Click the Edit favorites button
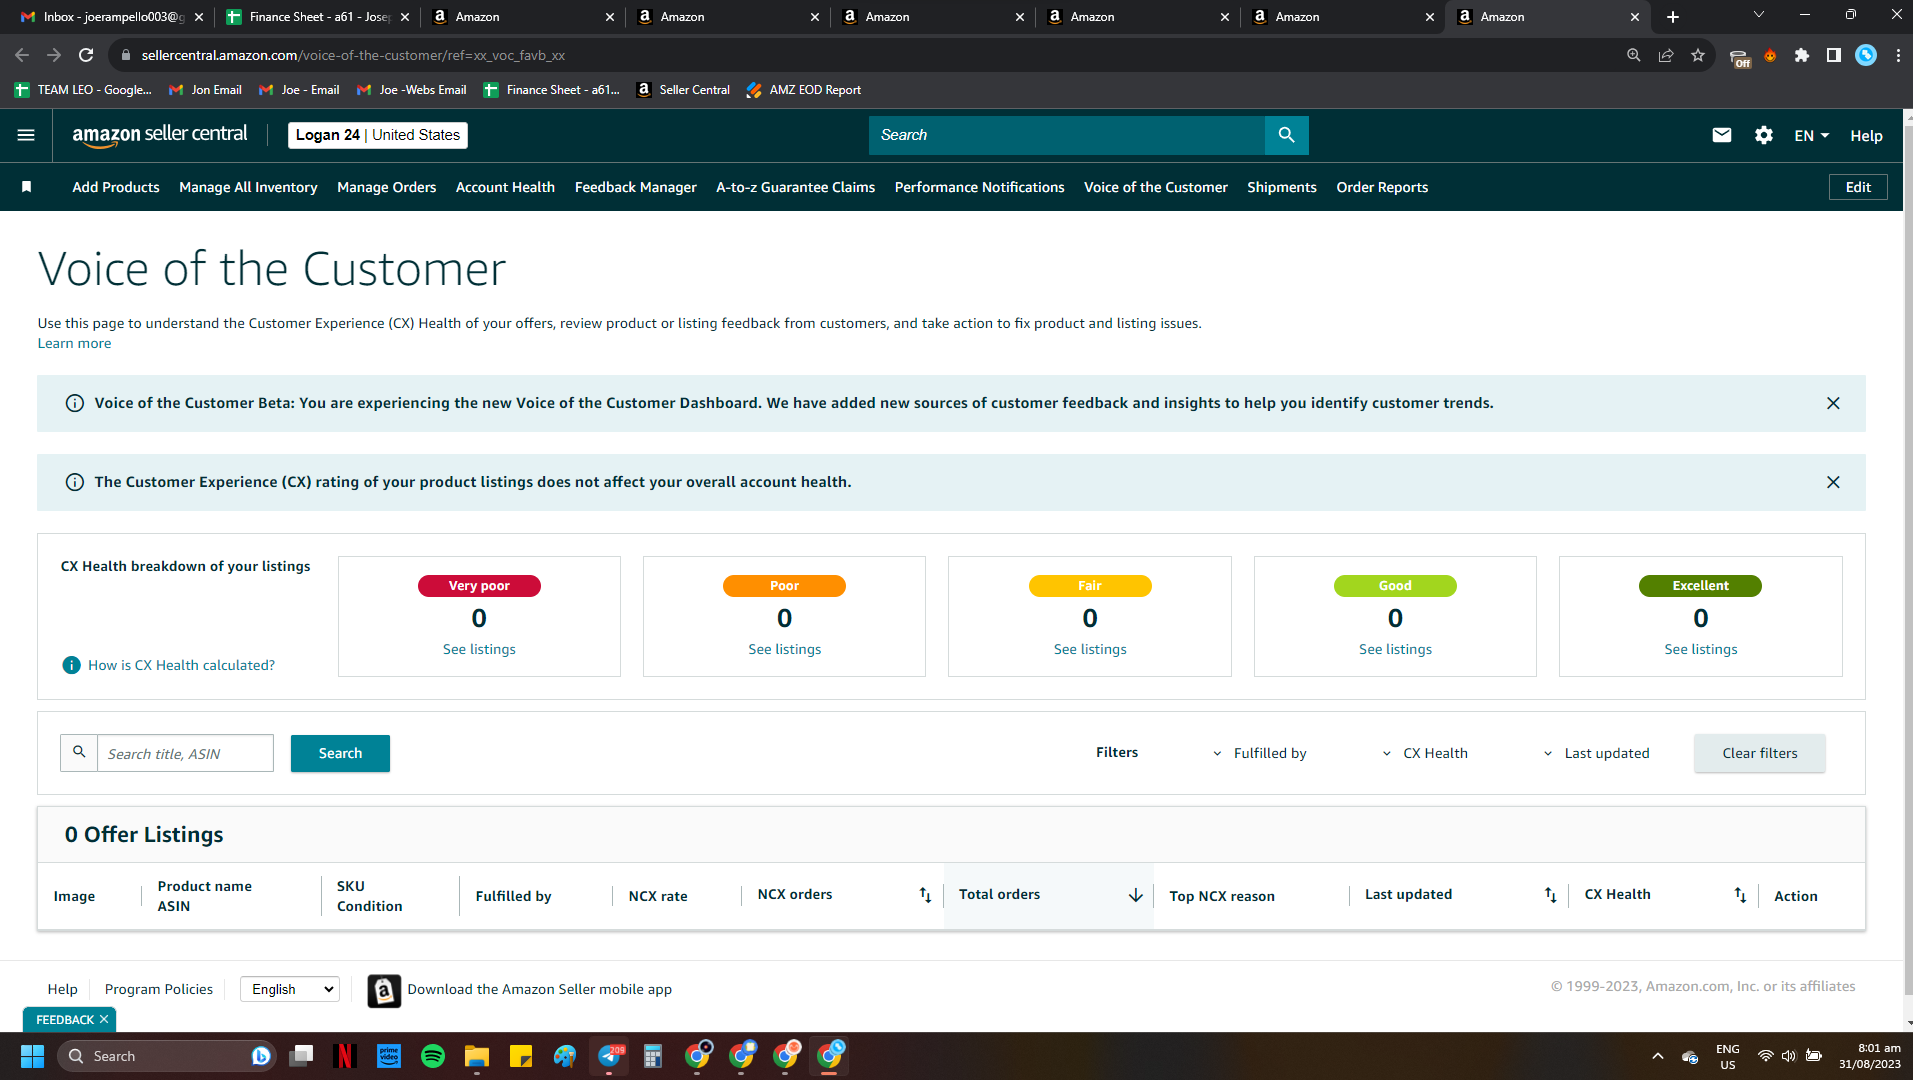1913x1080 pixels. 1858,187
